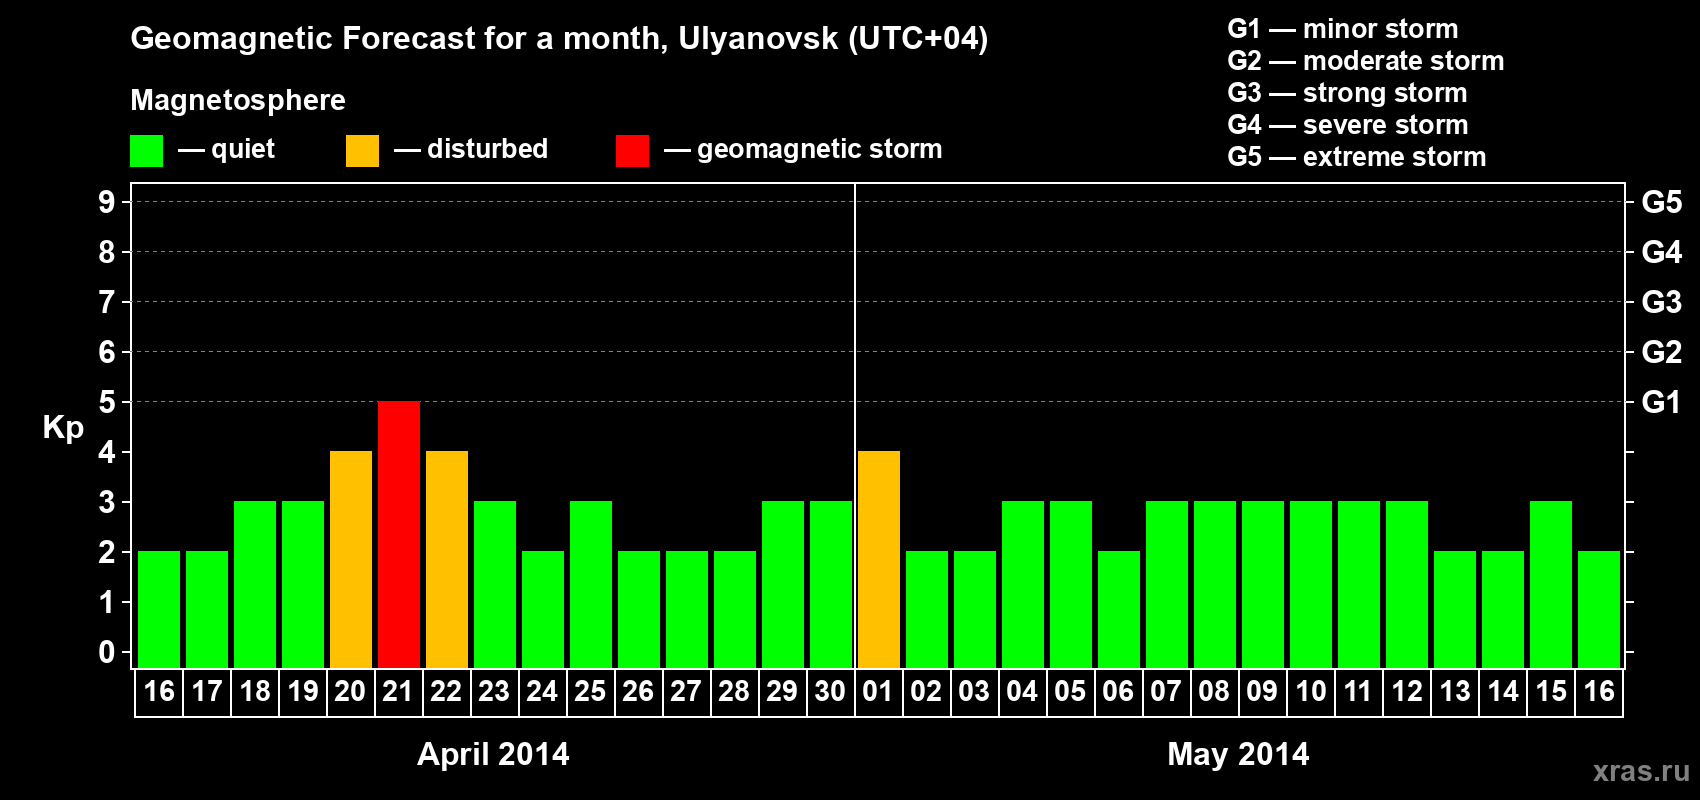Screen dimensions: 1700x800
Task: Click the green bar for April 16
Action: point(159,609)
